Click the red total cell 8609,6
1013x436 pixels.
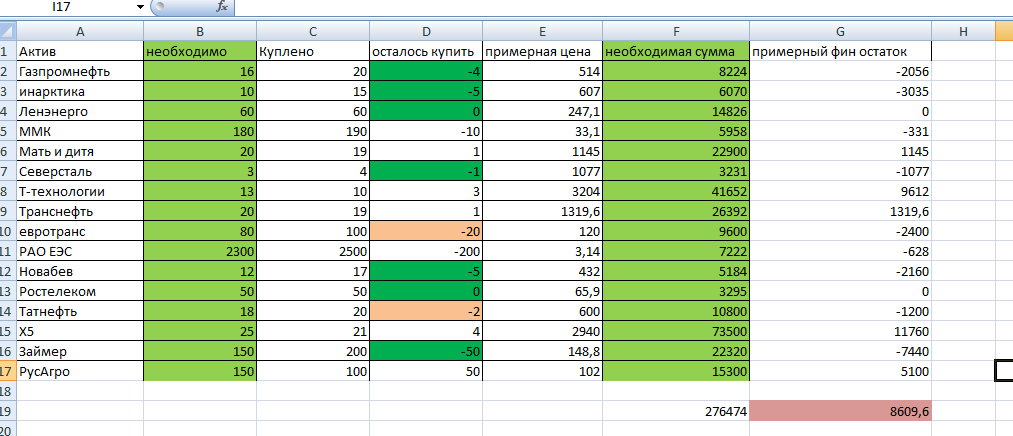click(840, 411)
